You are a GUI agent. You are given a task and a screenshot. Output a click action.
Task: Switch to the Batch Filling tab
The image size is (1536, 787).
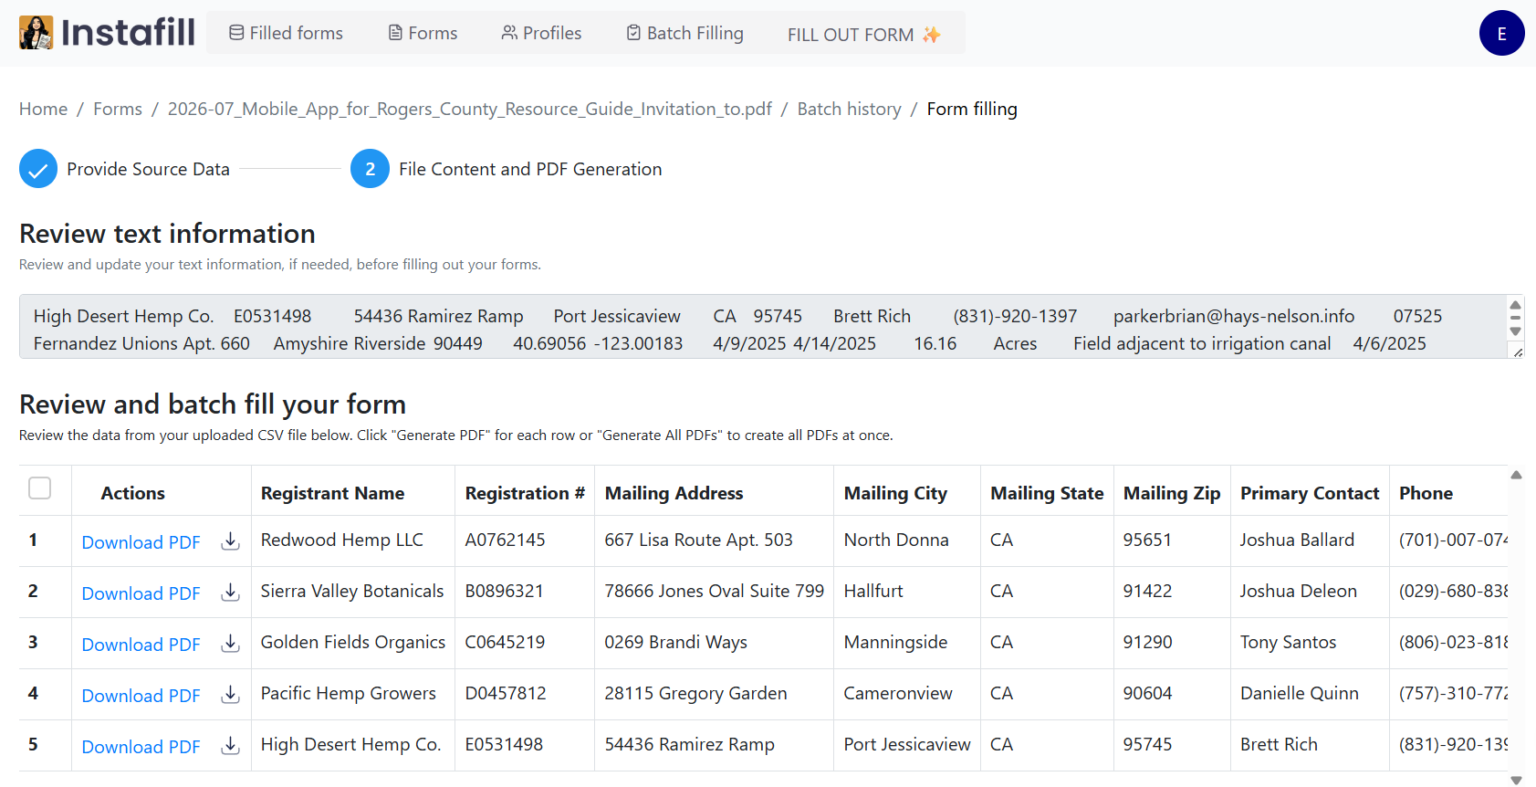(x=685, y=32)
